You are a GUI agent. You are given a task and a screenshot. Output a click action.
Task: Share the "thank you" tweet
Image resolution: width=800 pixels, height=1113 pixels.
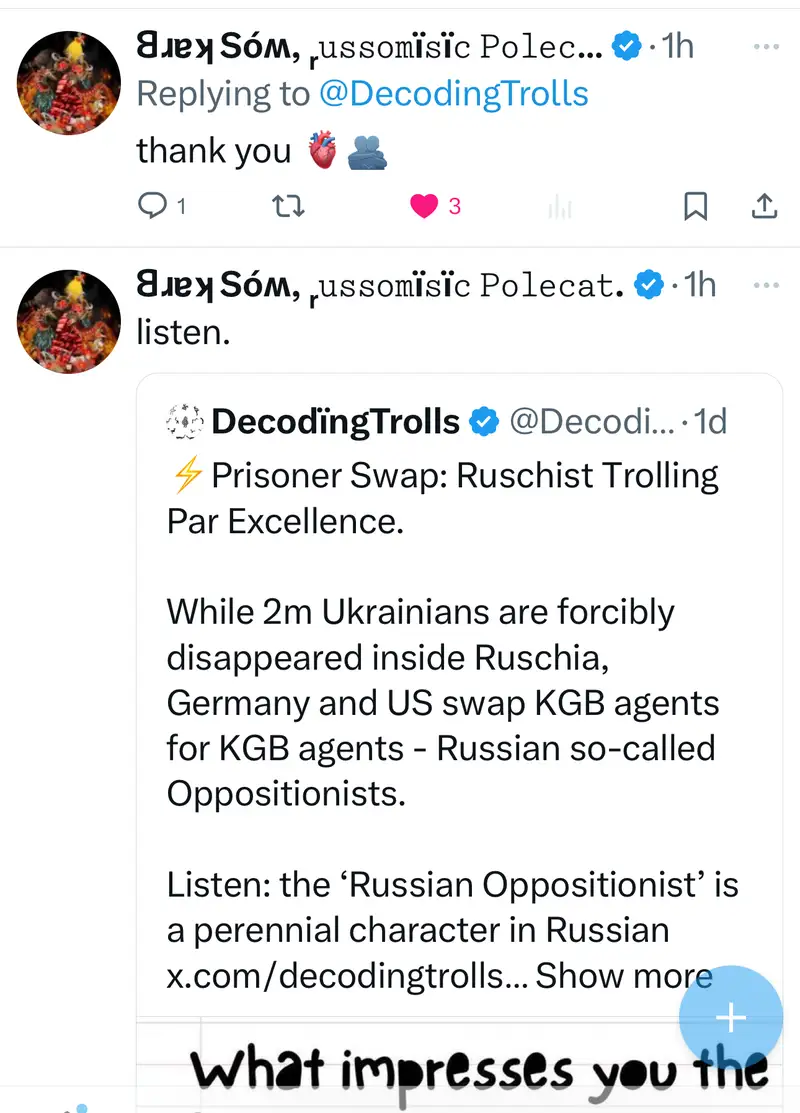[764, 206]
